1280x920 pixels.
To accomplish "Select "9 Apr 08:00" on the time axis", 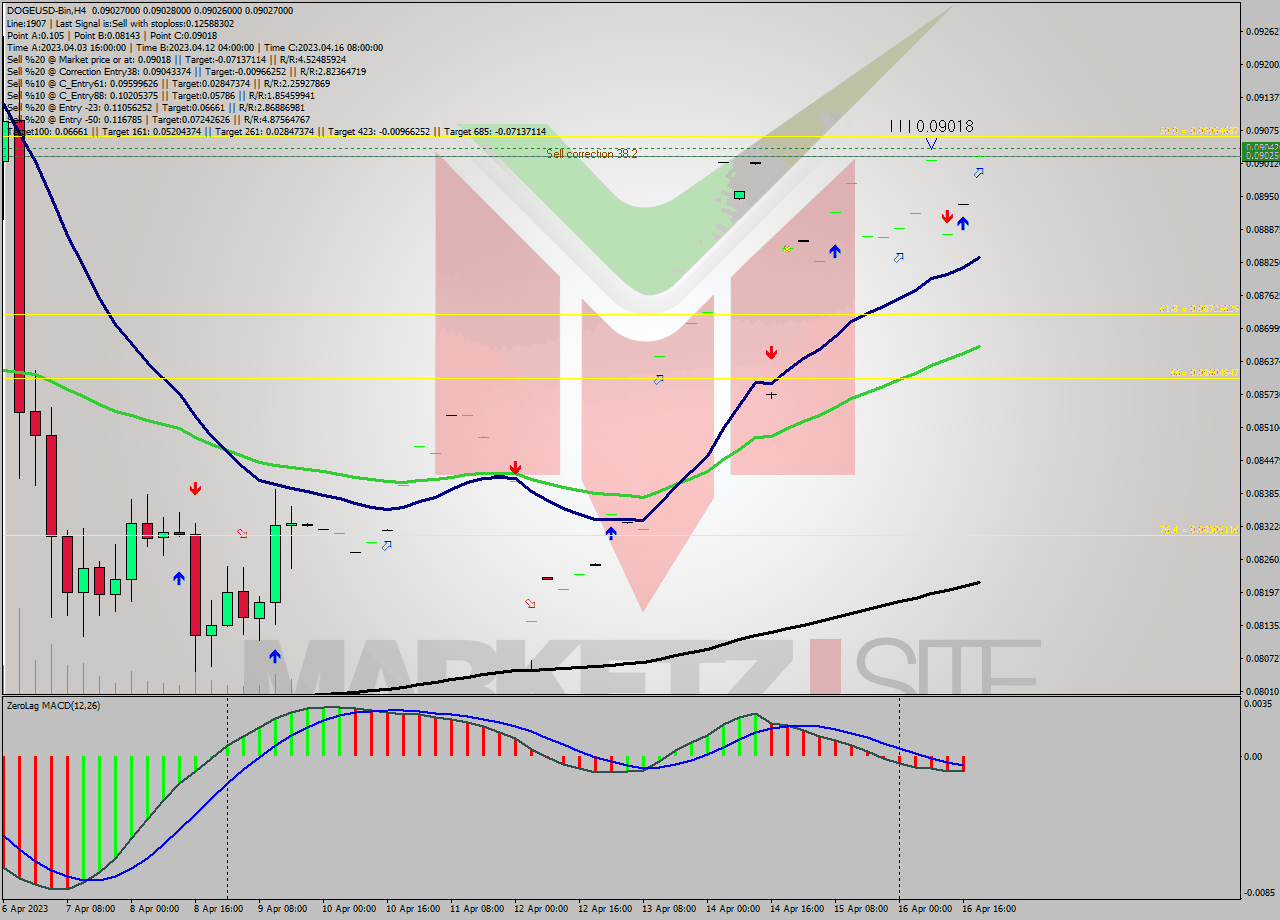I will [x=282, y=909].
